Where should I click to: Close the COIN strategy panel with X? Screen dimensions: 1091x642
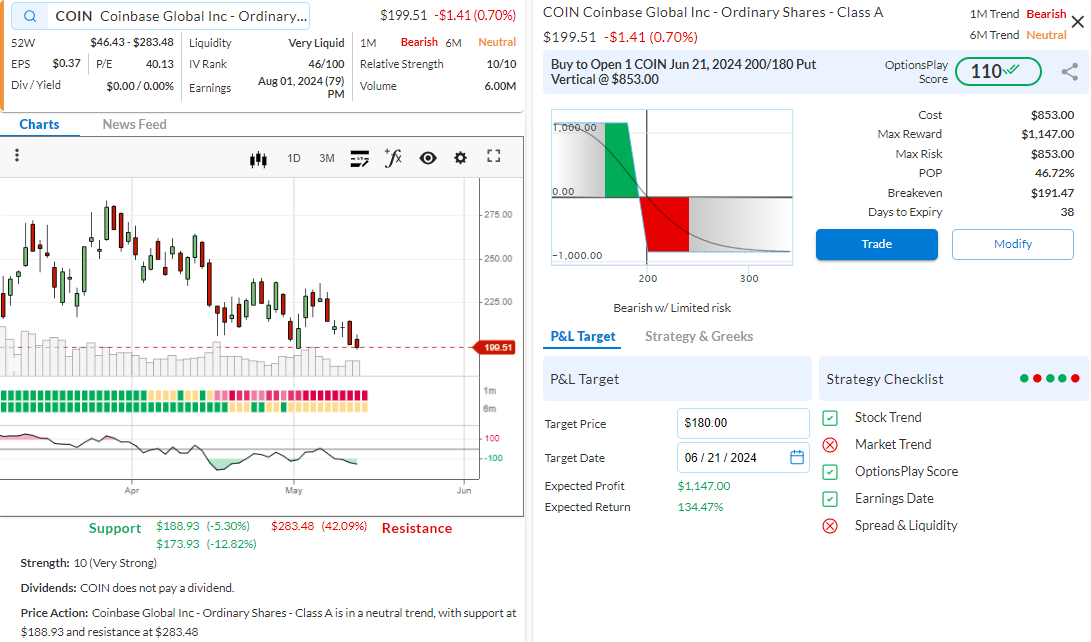pyautogui.click(x=1078, y=22)
